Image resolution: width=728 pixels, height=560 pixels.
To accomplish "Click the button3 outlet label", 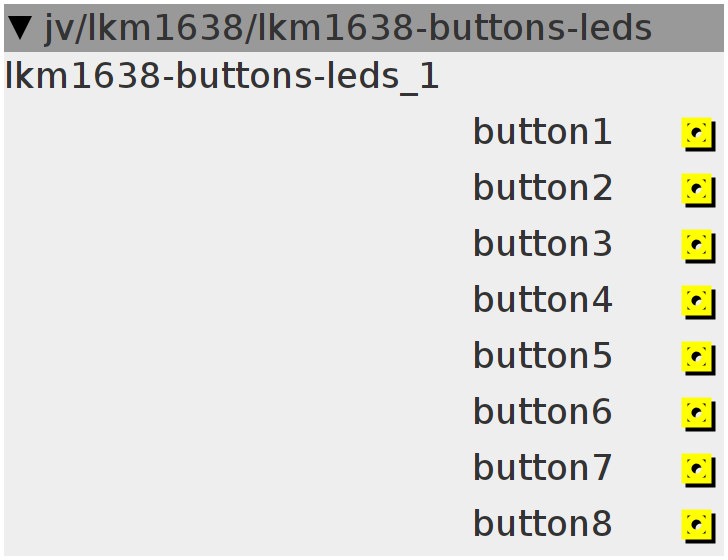I will click(542, 244).
